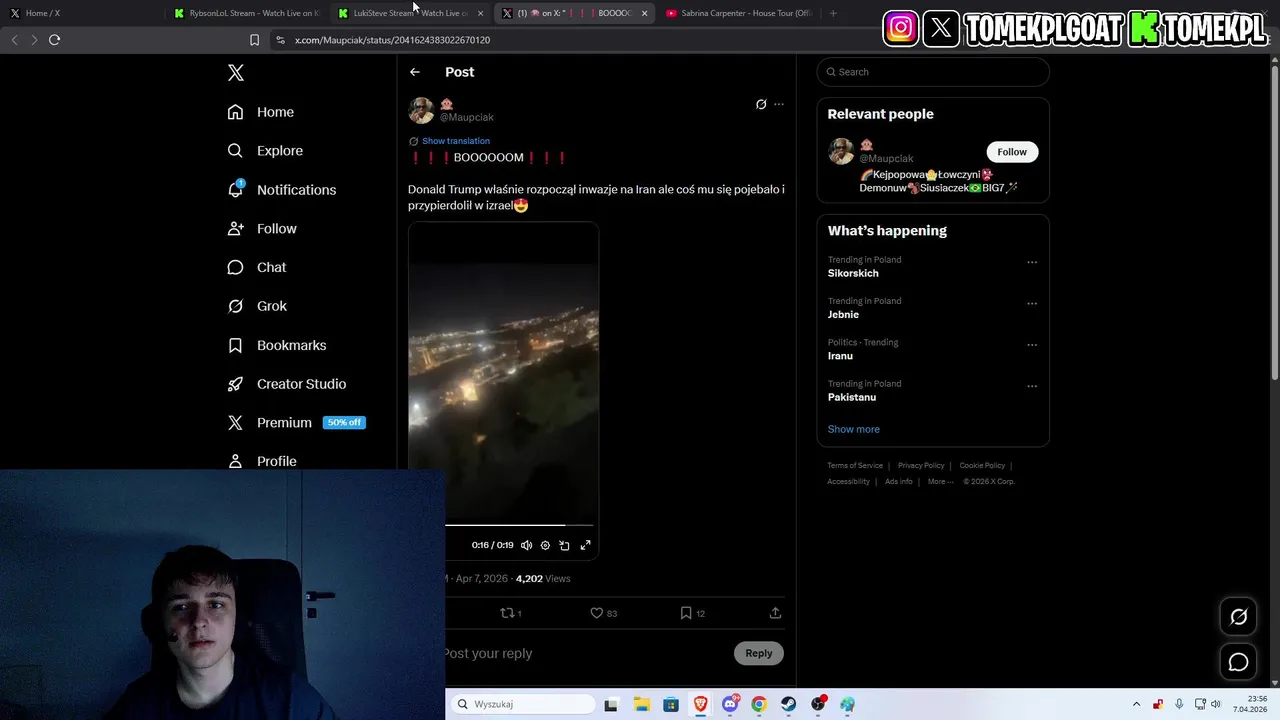Image resolution: width=1280 pixels, height=720 pixels.
Task: Open a new browser tab with plus
Action: point(833,13)
